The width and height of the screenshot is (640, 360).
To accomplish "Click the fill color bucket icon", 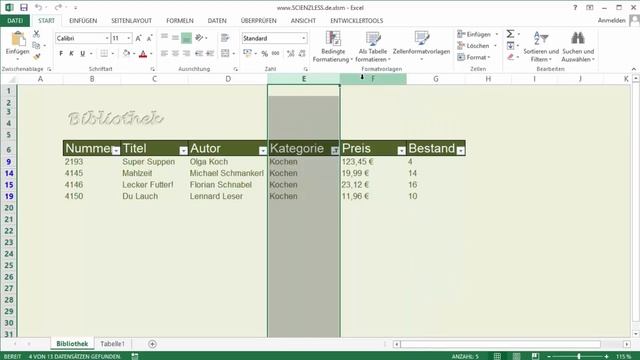I will (x=126, y=53).
